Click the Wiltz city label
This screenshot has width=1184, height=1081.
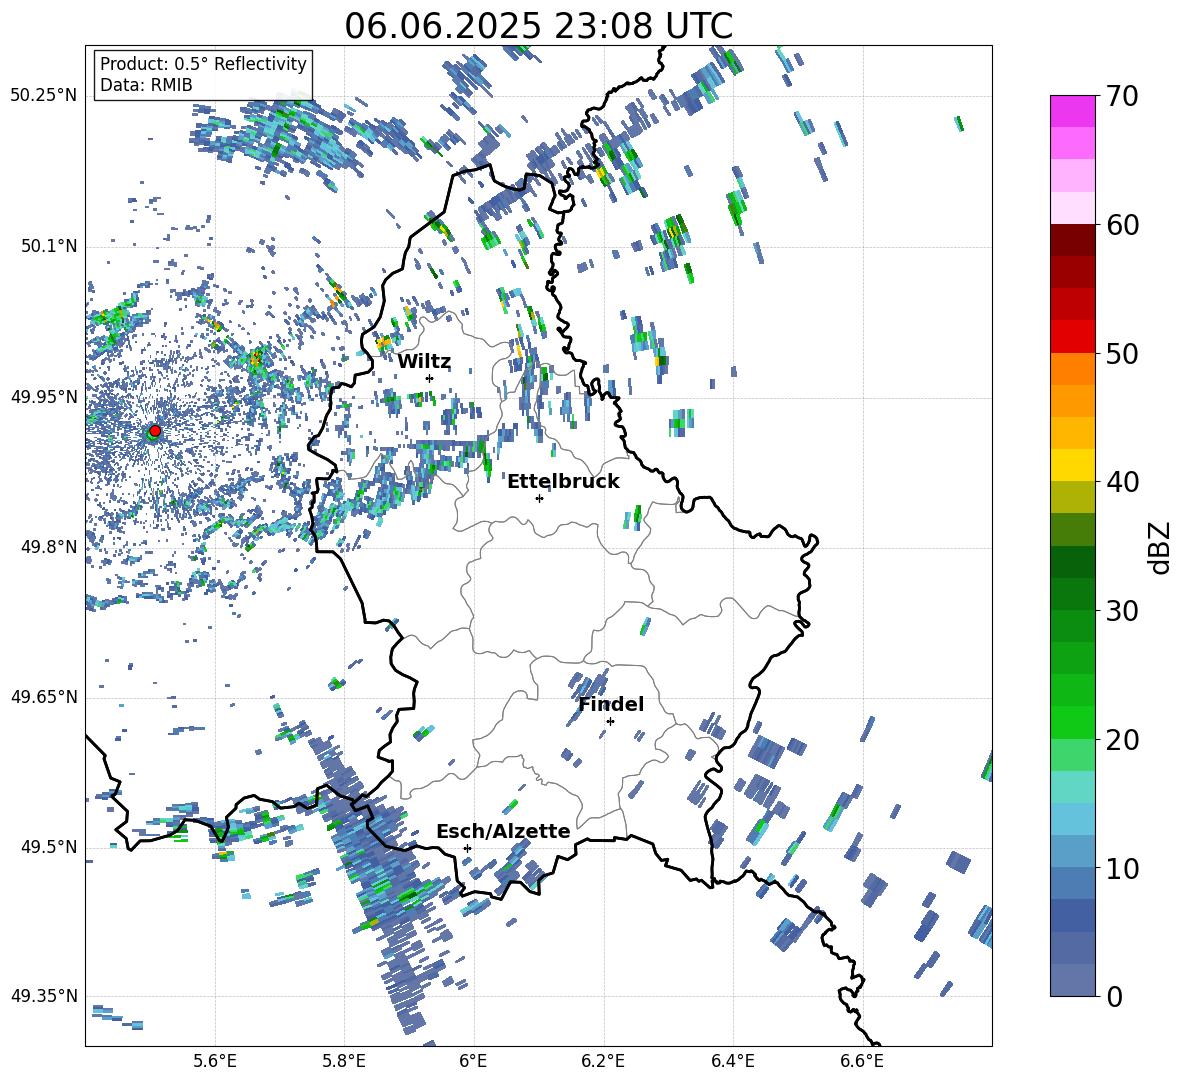tap(424, 362)
